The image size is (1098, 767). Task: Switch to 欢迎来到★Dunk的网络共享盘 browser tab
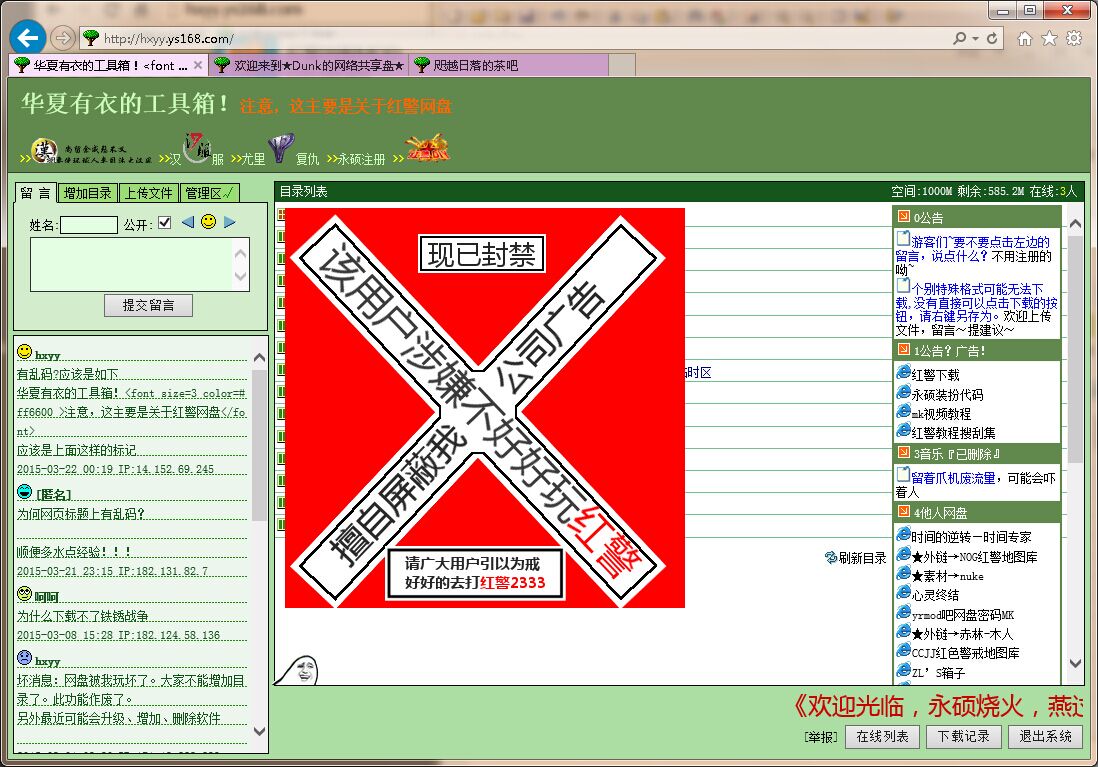pyautogui.click(x=310, y=66)
